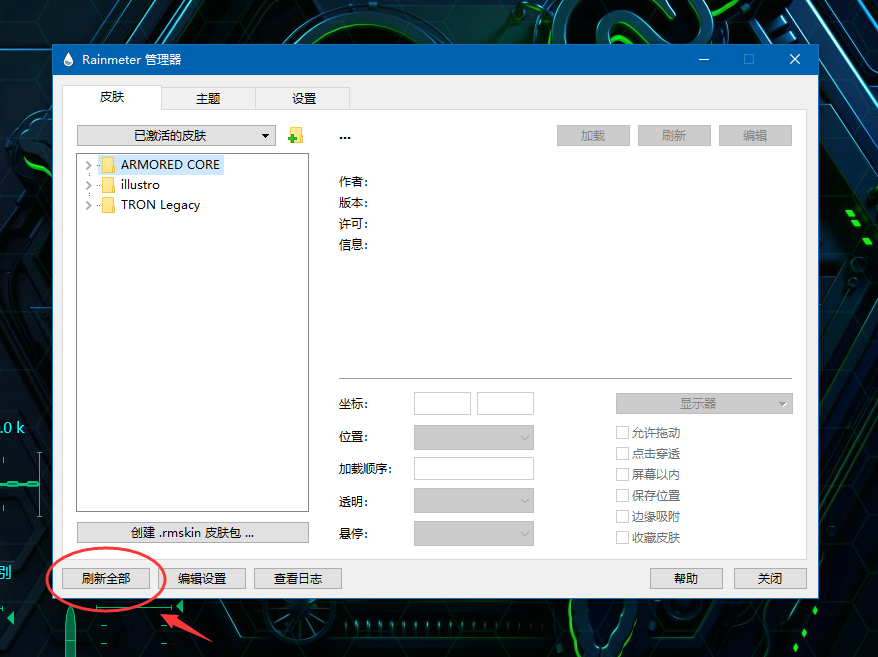The width and height of the screenshot is (878, 657).
Task: Click the ARMORED CORE folder icon
Action: point(107,165)
